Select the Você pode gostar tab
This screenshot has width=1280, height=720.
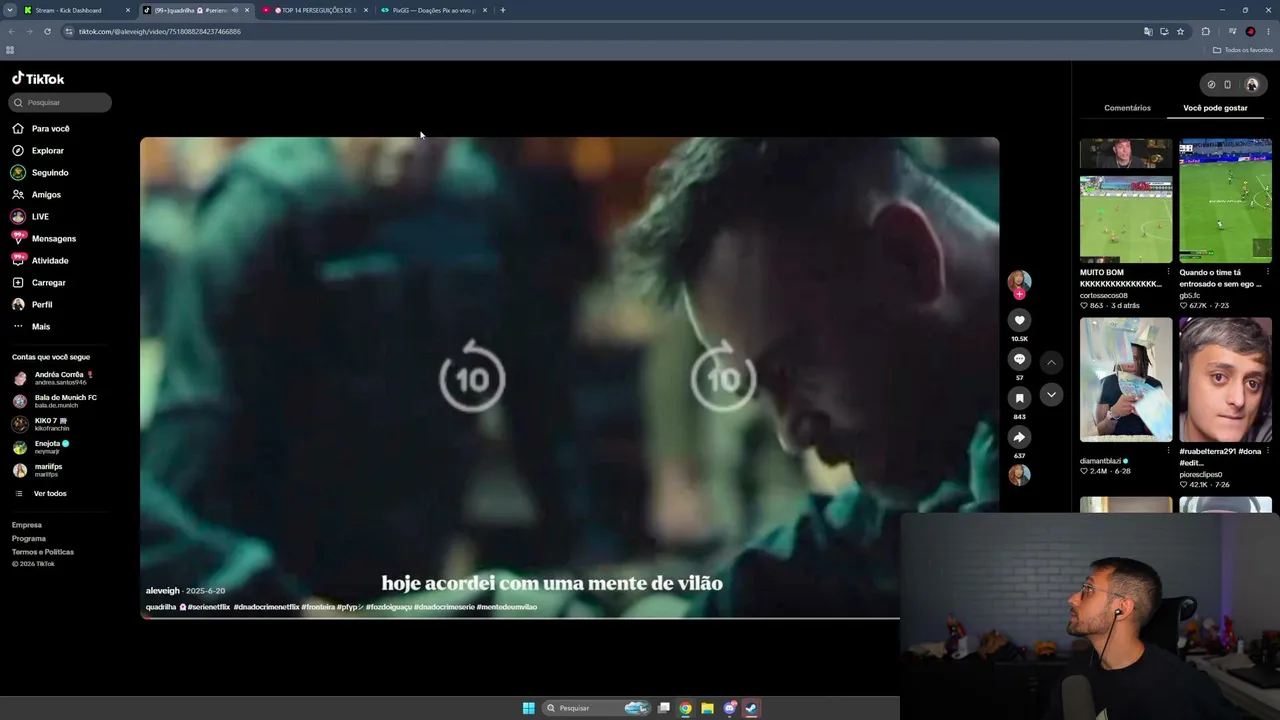1215,108
